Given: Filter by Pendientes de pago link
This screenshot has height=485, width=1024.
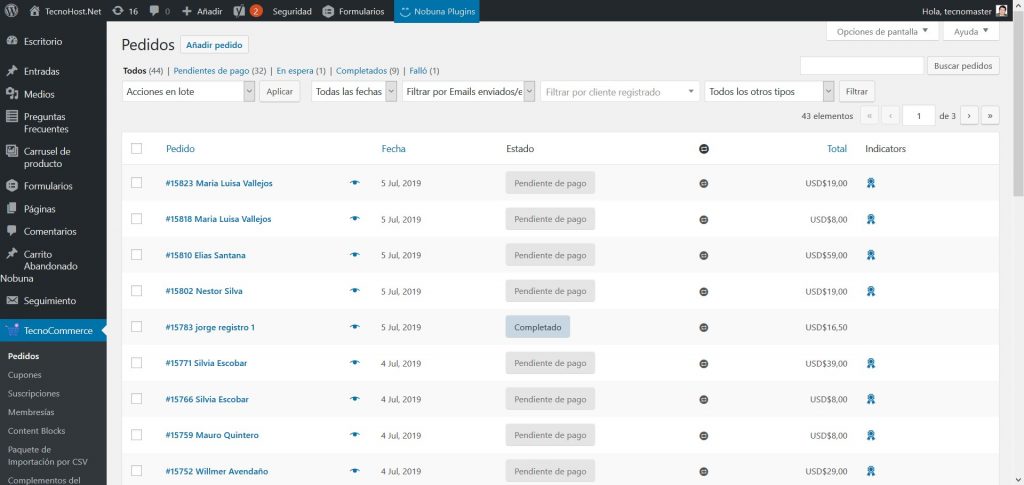Looking at the screenshot, I should [220, 71].
